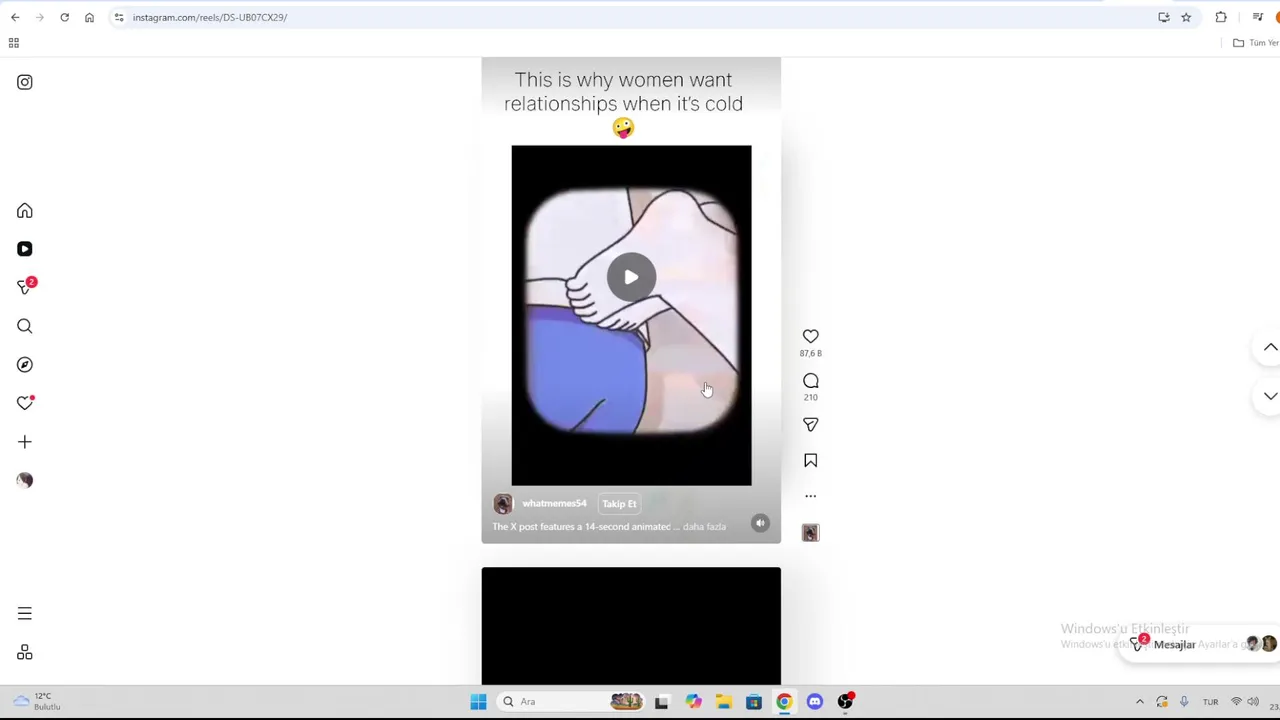Open the Mesajlar floating messages button
Screen dimensions: 1280x720
(x=1200, y=645)
